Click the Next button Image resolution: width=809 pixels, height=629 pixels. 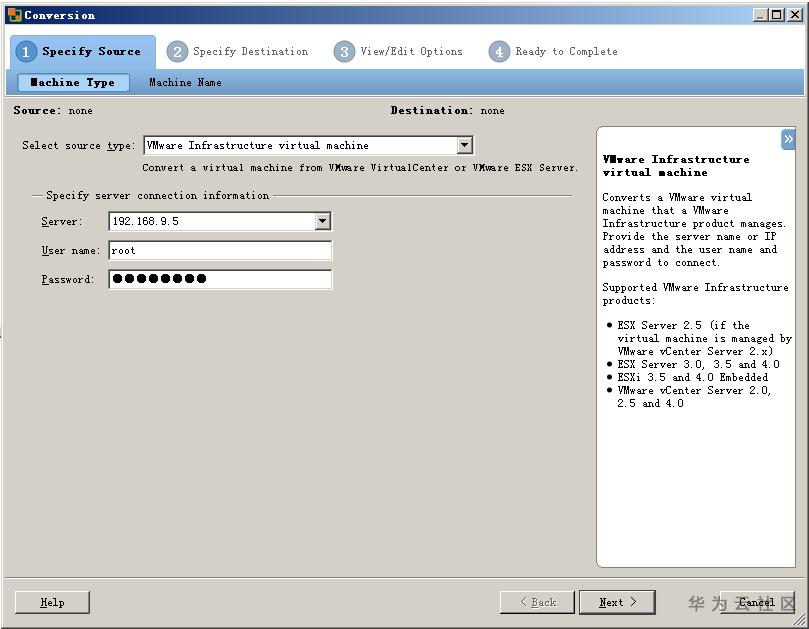(617, 602)
